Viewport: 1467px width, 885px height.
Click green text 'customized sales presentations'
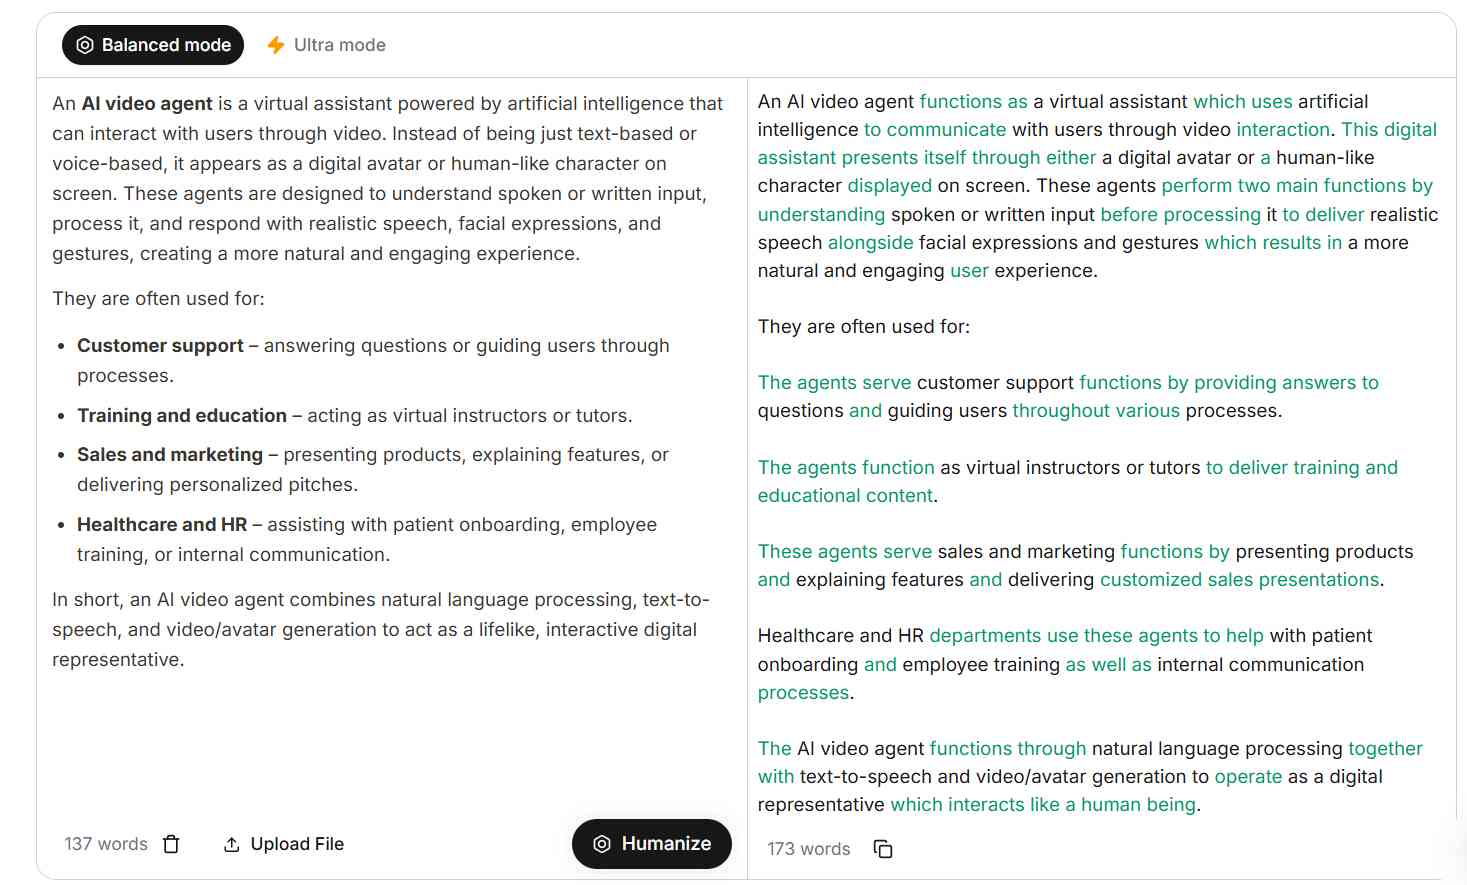coord(1239,579)
